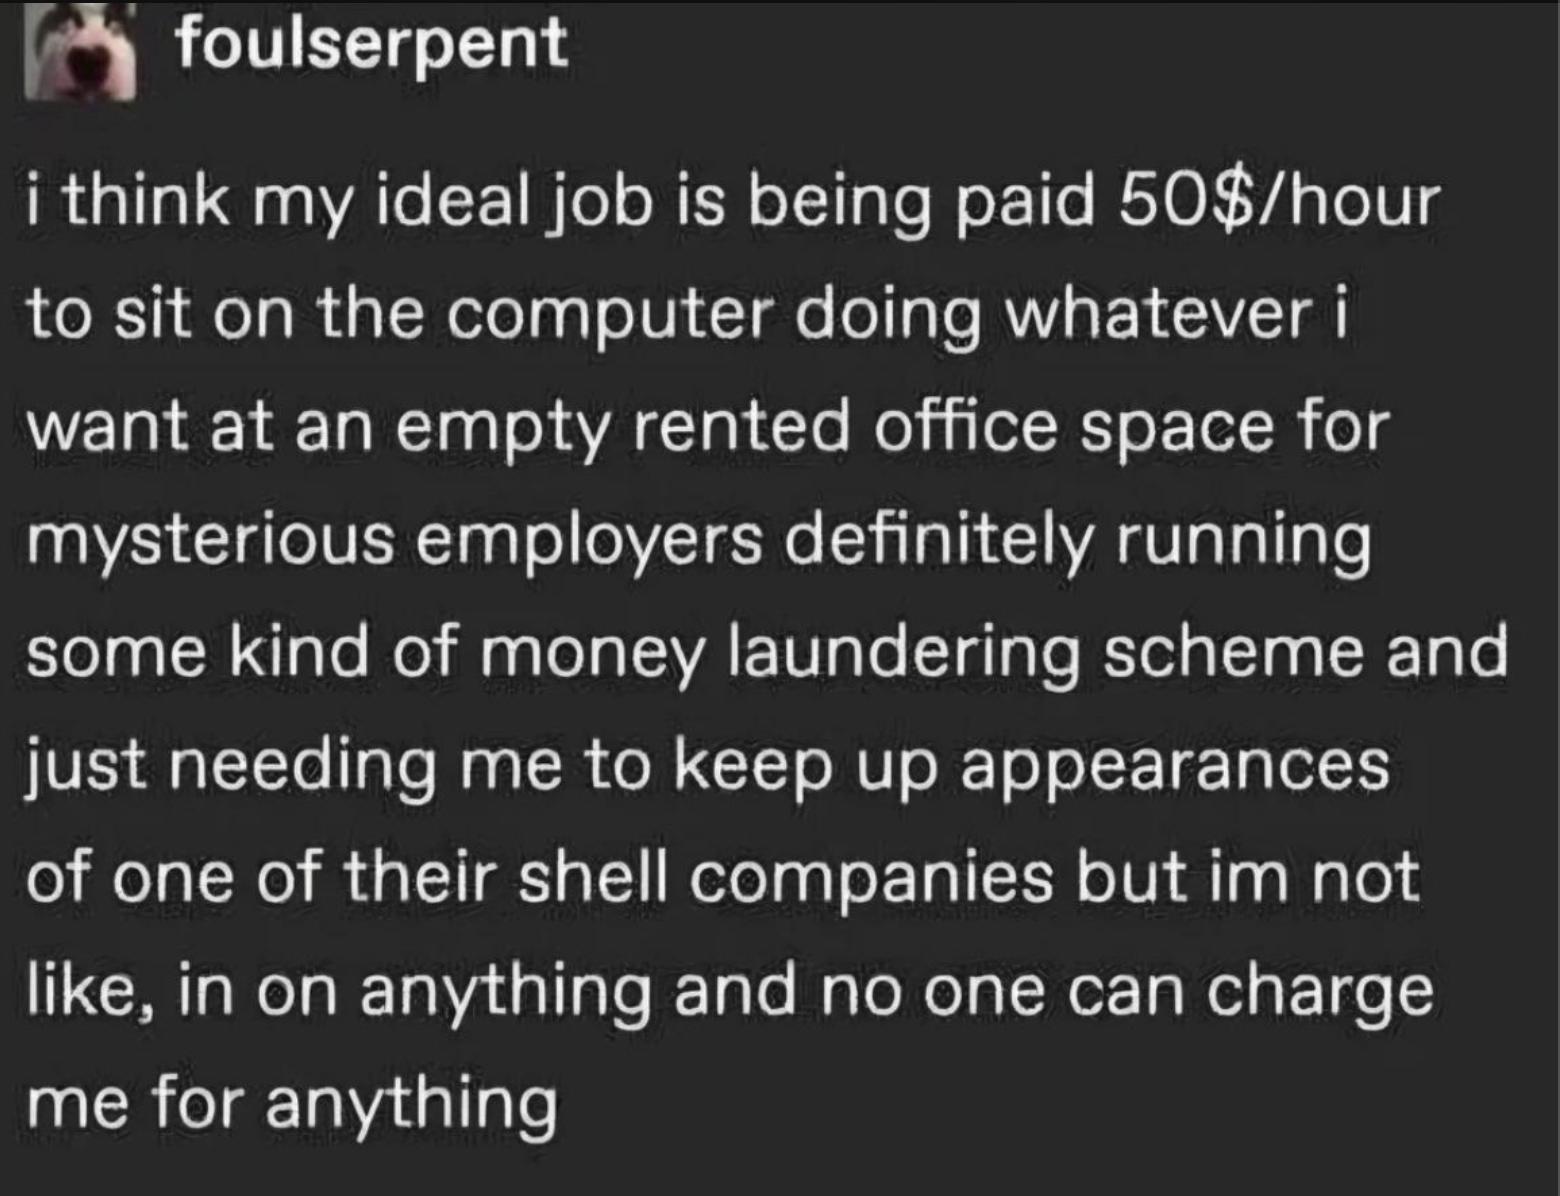Click the word "mysterious" in the post
The width and height of the screenshot is (1560, 1196).
tap(210, 542)
